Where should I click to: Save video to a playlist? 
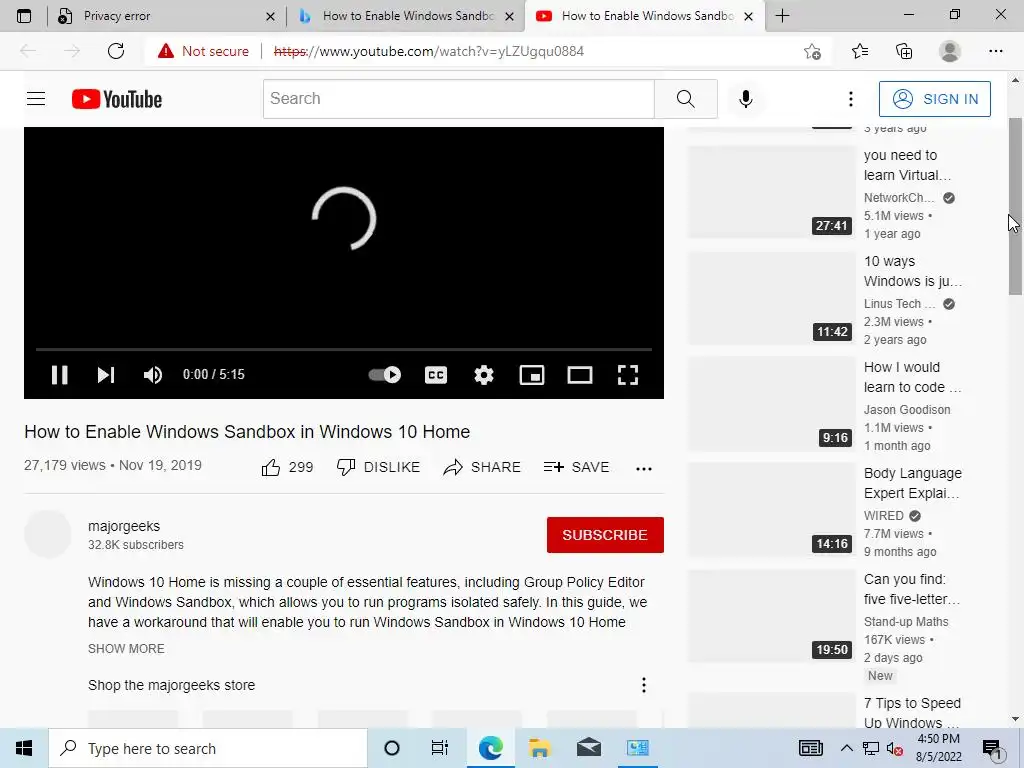[576, 468]
